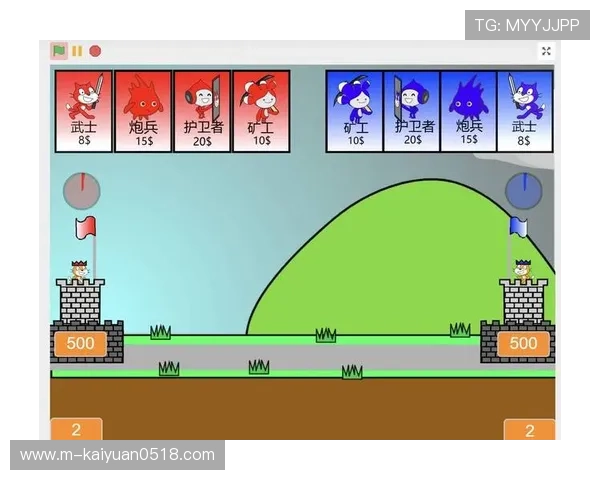The image size is (600, 480).
Task: Choose the red 炮兵 unit card (15$)
Action: [143, 110]
